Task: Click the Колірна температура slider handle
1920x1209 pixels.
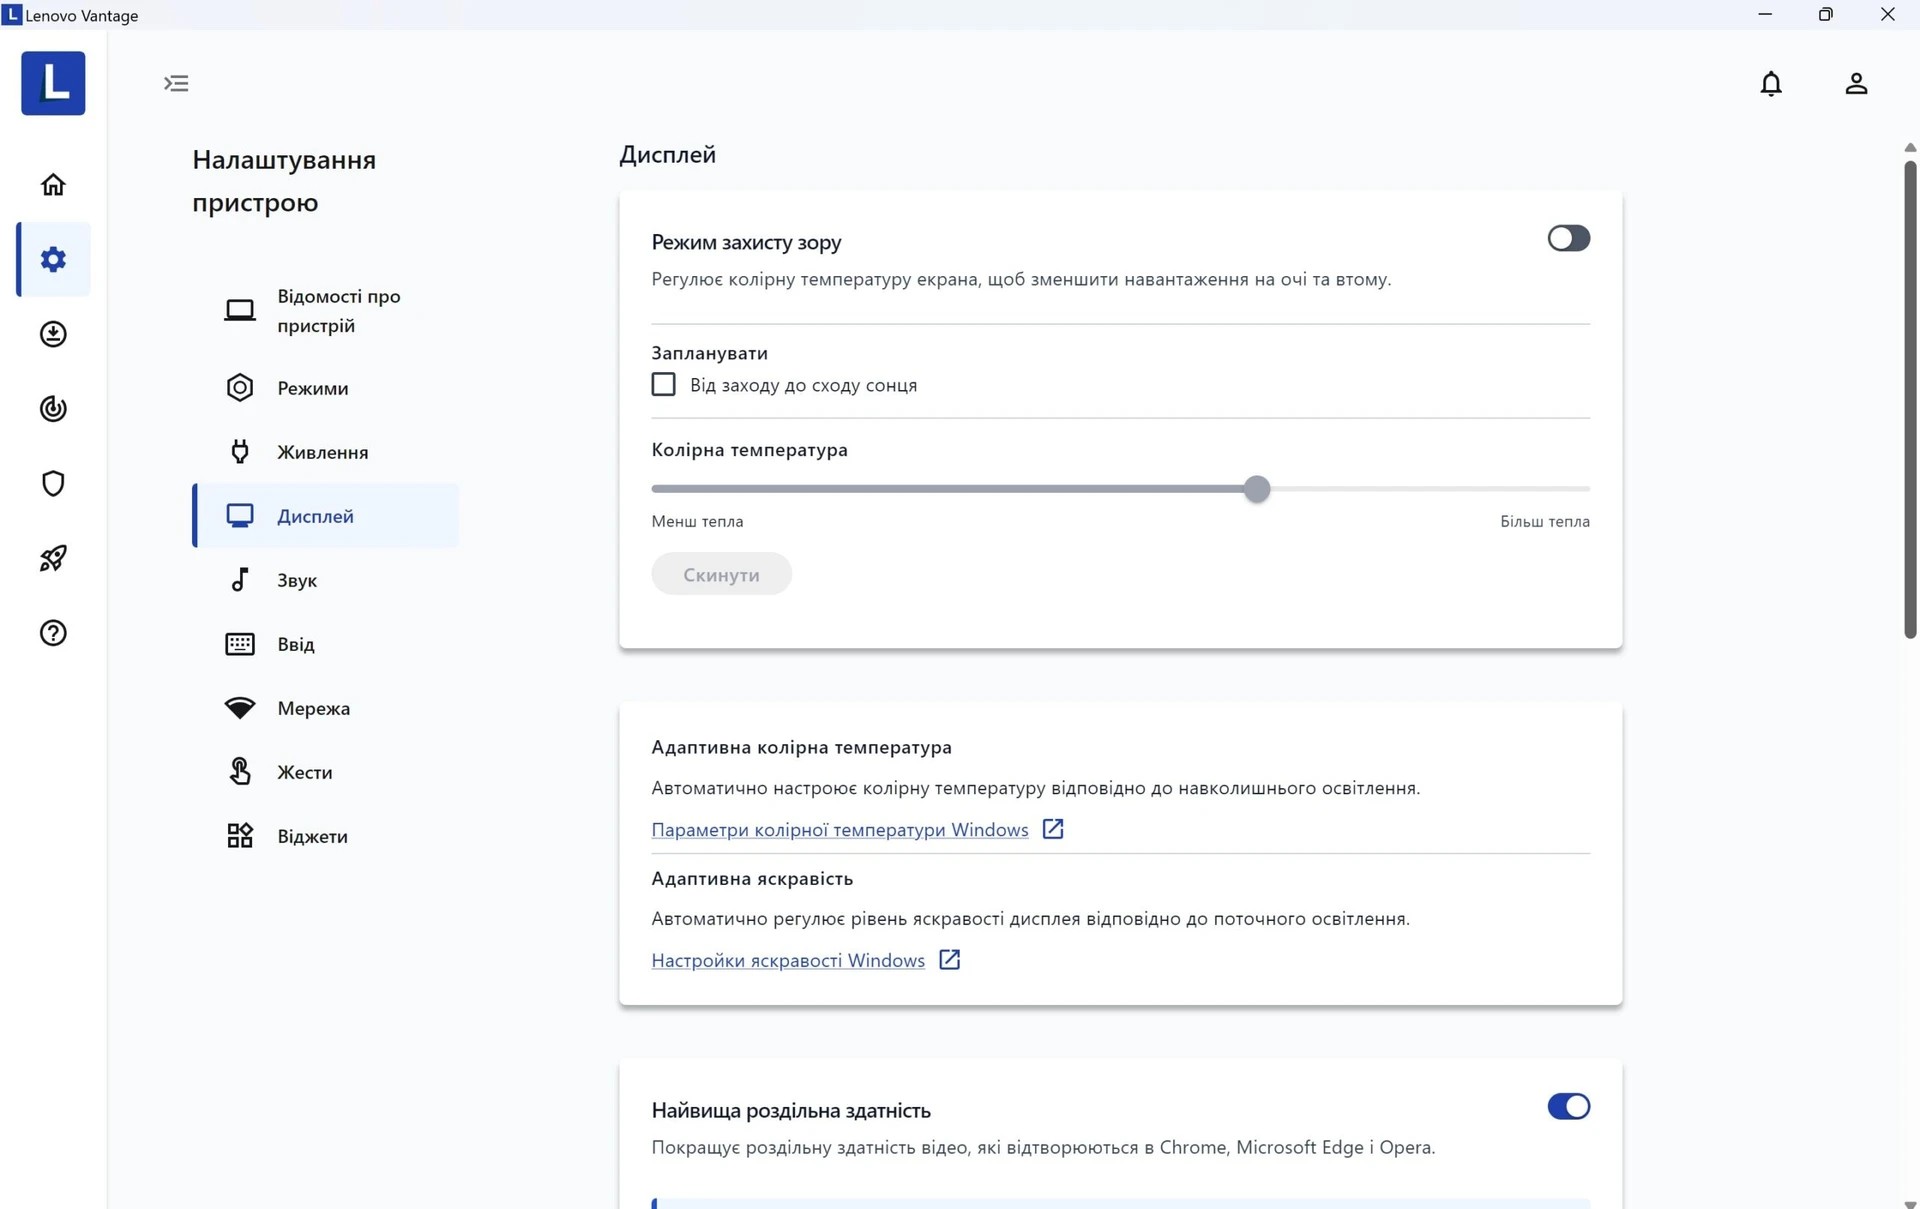Action: pyautogui.click(x=1257, y=489)
